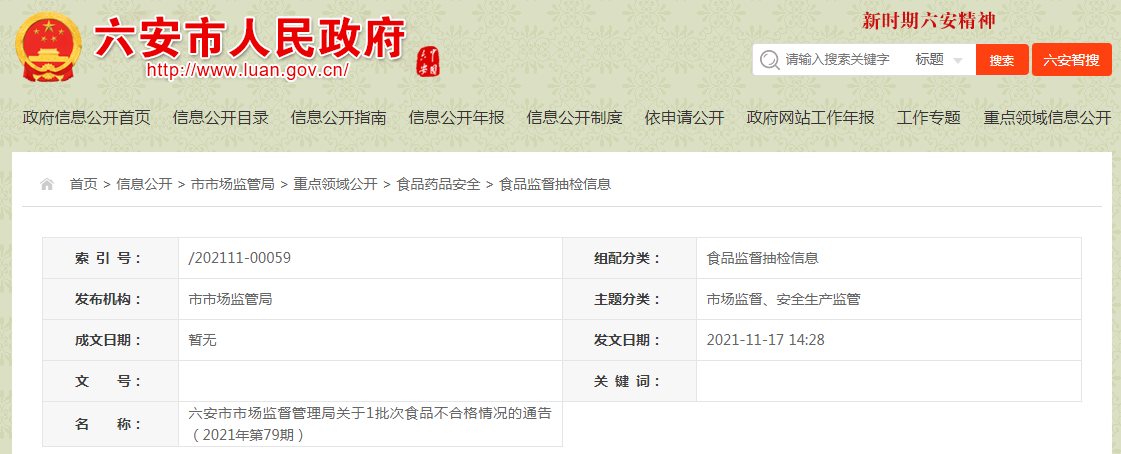Go to 食品监督抽检信息 in breadcrumb
This screenshot has height=454, width=1121.
pyautogui.click(x=555, y=184)
